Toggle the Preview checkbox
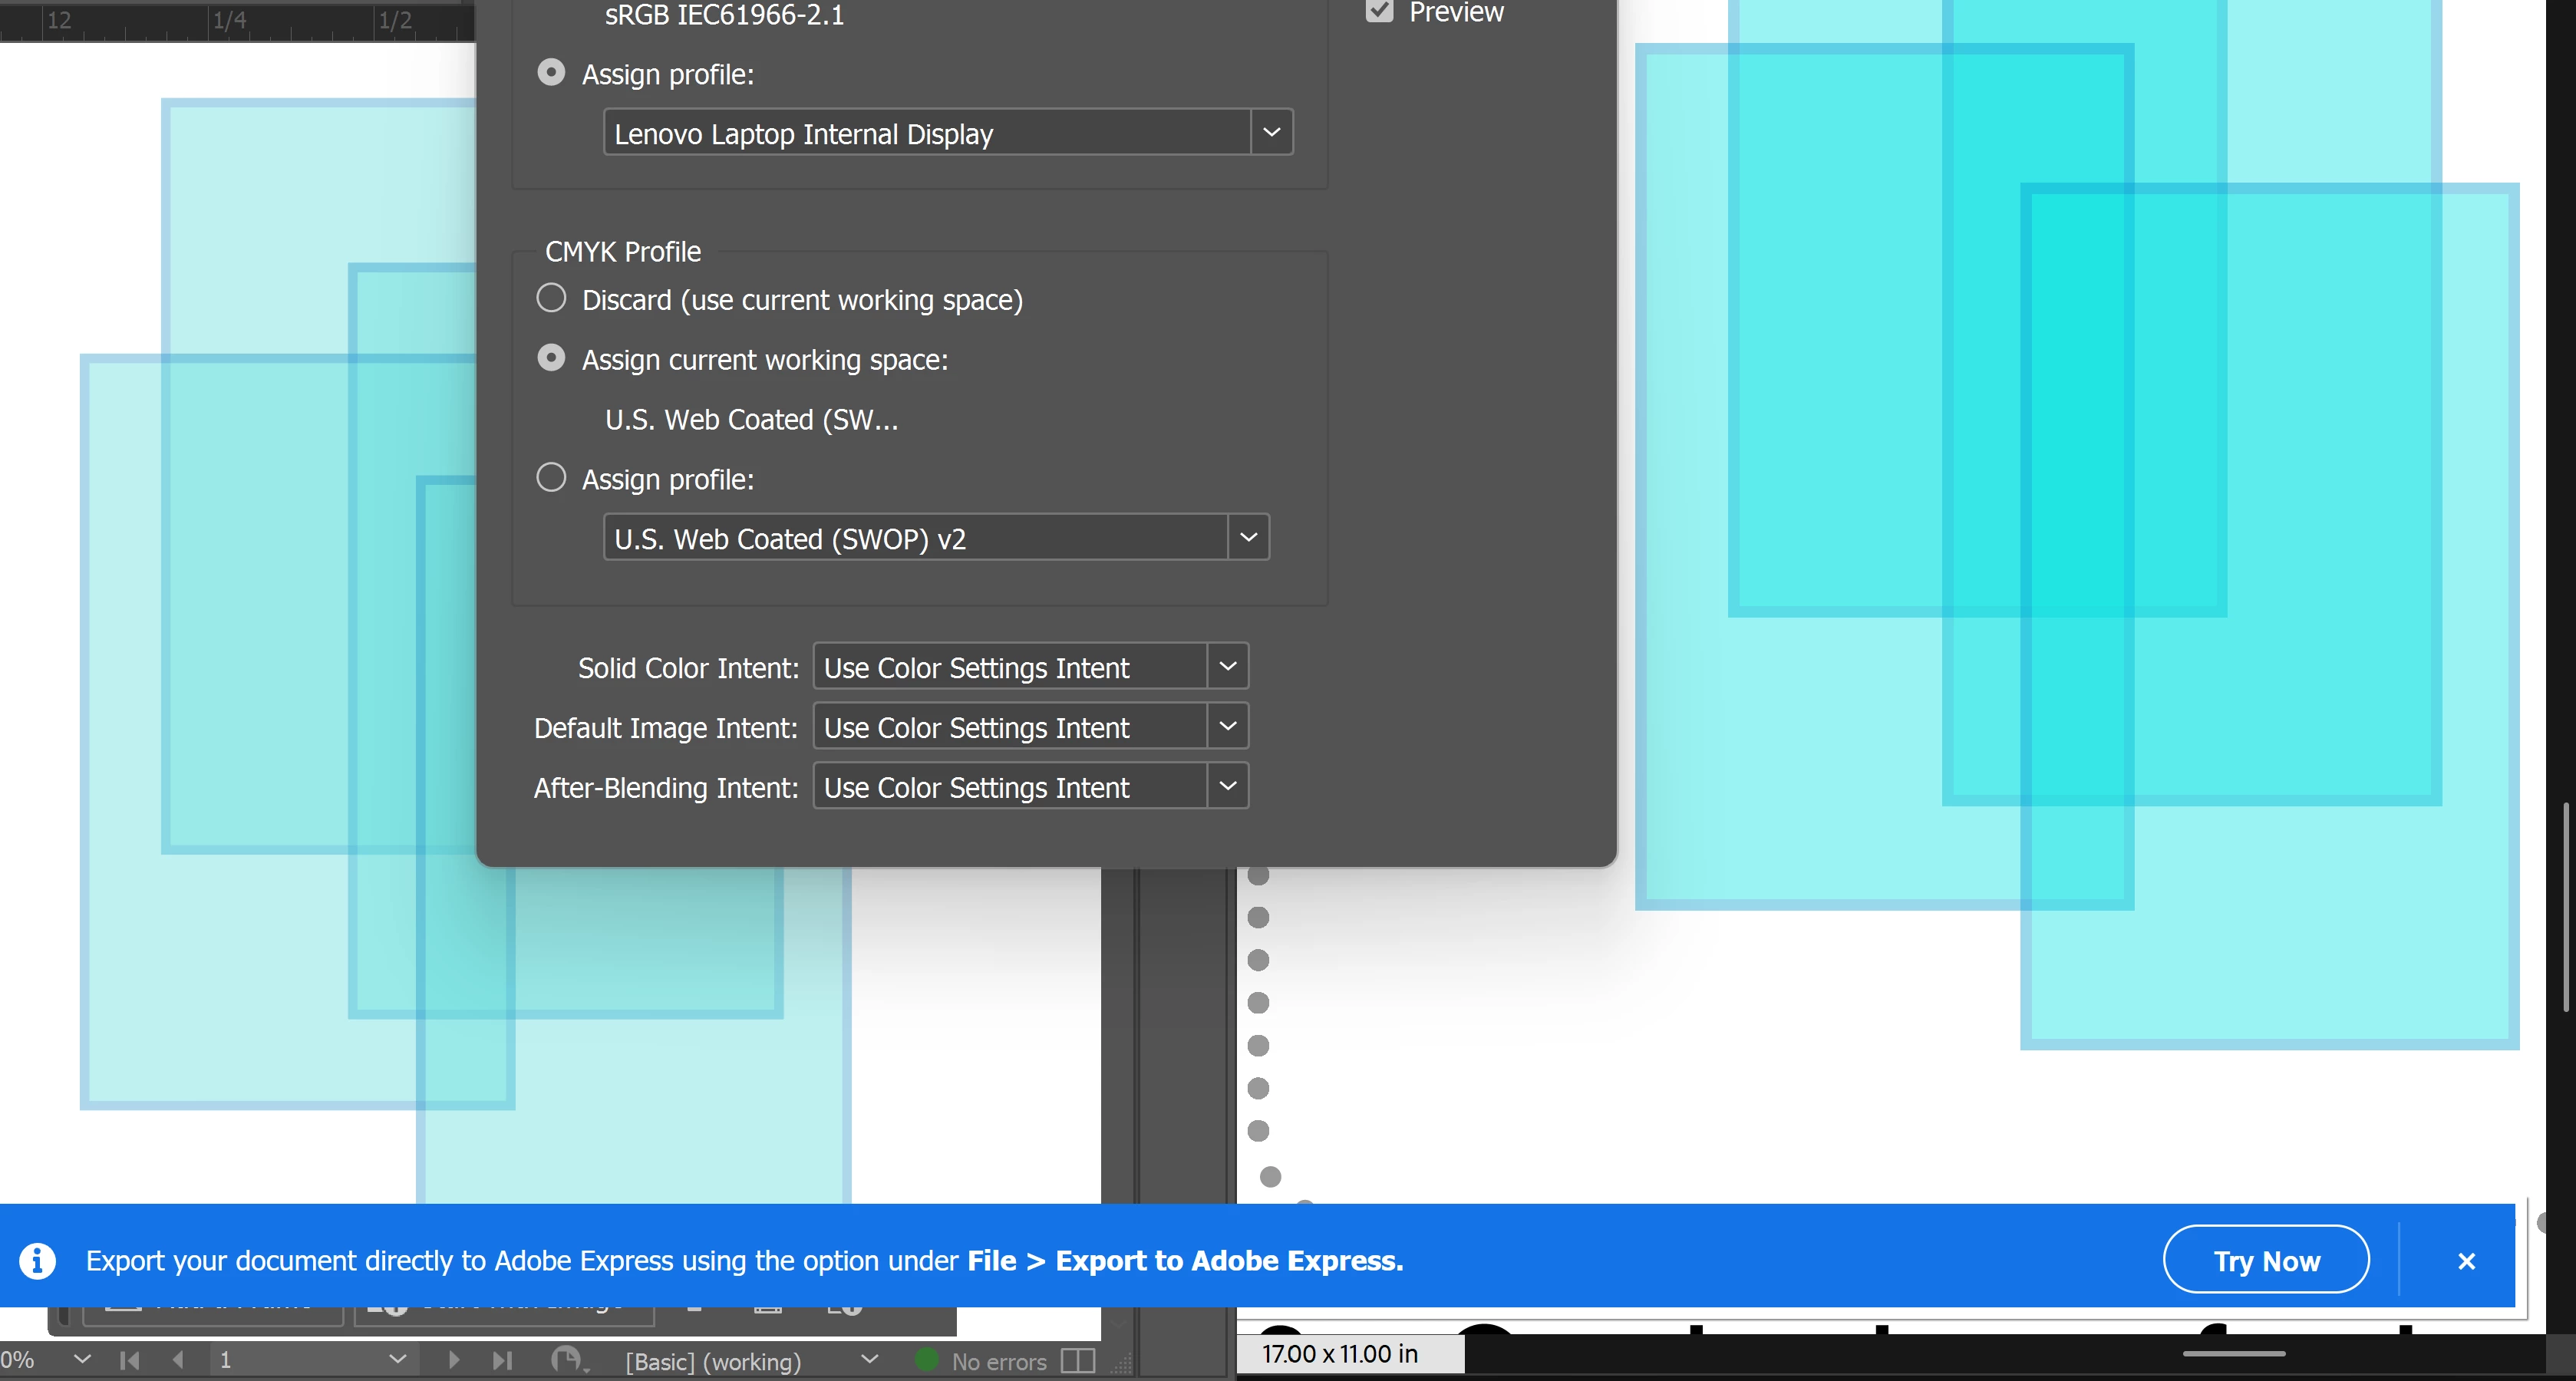This screenshot has width=2576, height=1381. click(1379, 11)
